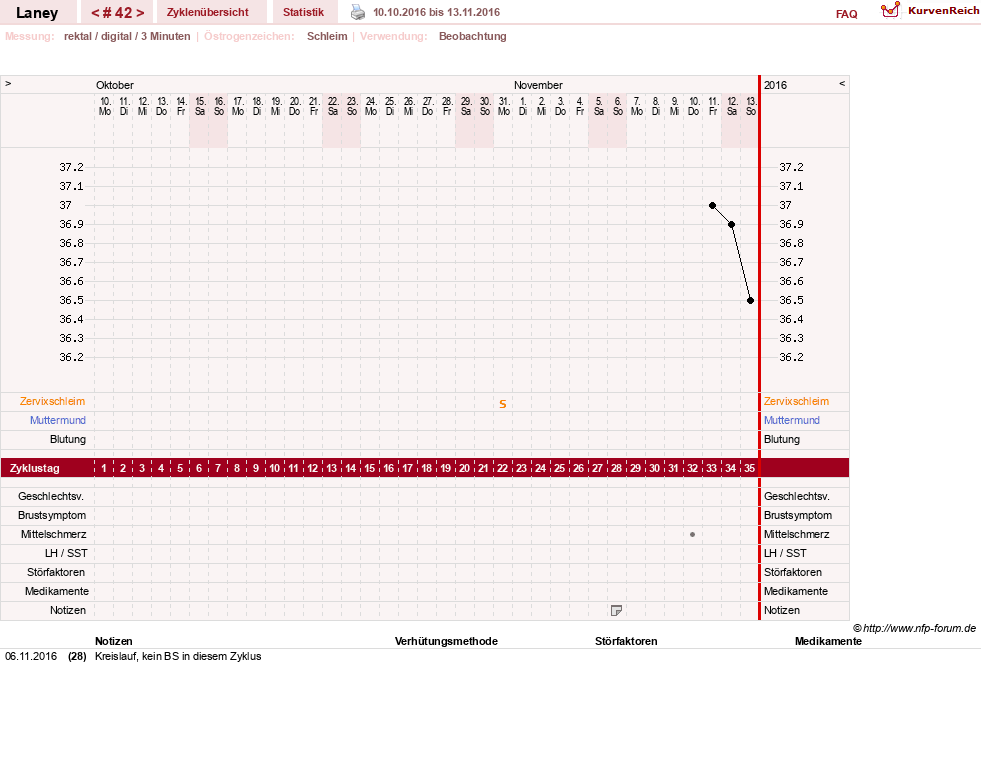Click the Oktober month heading
The width and height of the screenshot is (981, 780).
[x=114, y=85]
